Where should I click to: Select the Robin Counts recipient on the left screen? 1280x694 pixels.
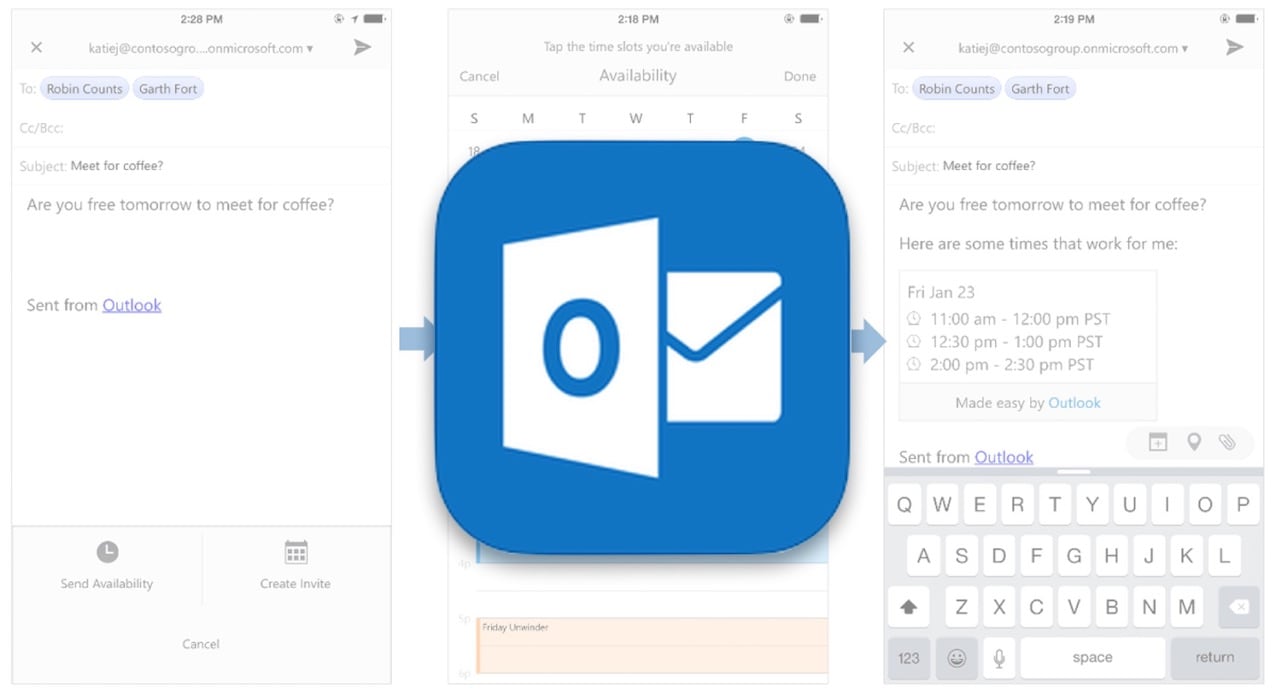pyautogui.click(x=85, y=89)
